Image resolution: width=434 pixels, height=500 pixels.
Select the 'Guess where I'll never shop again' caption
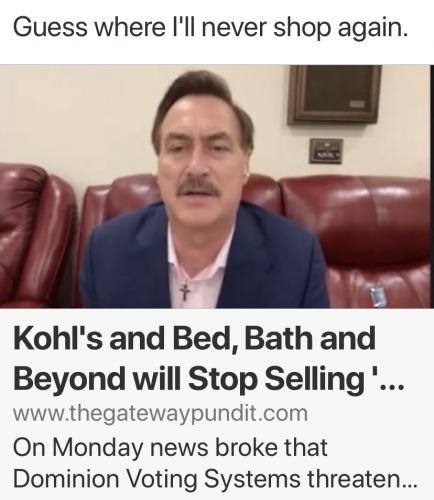click(x=210, y=28)
